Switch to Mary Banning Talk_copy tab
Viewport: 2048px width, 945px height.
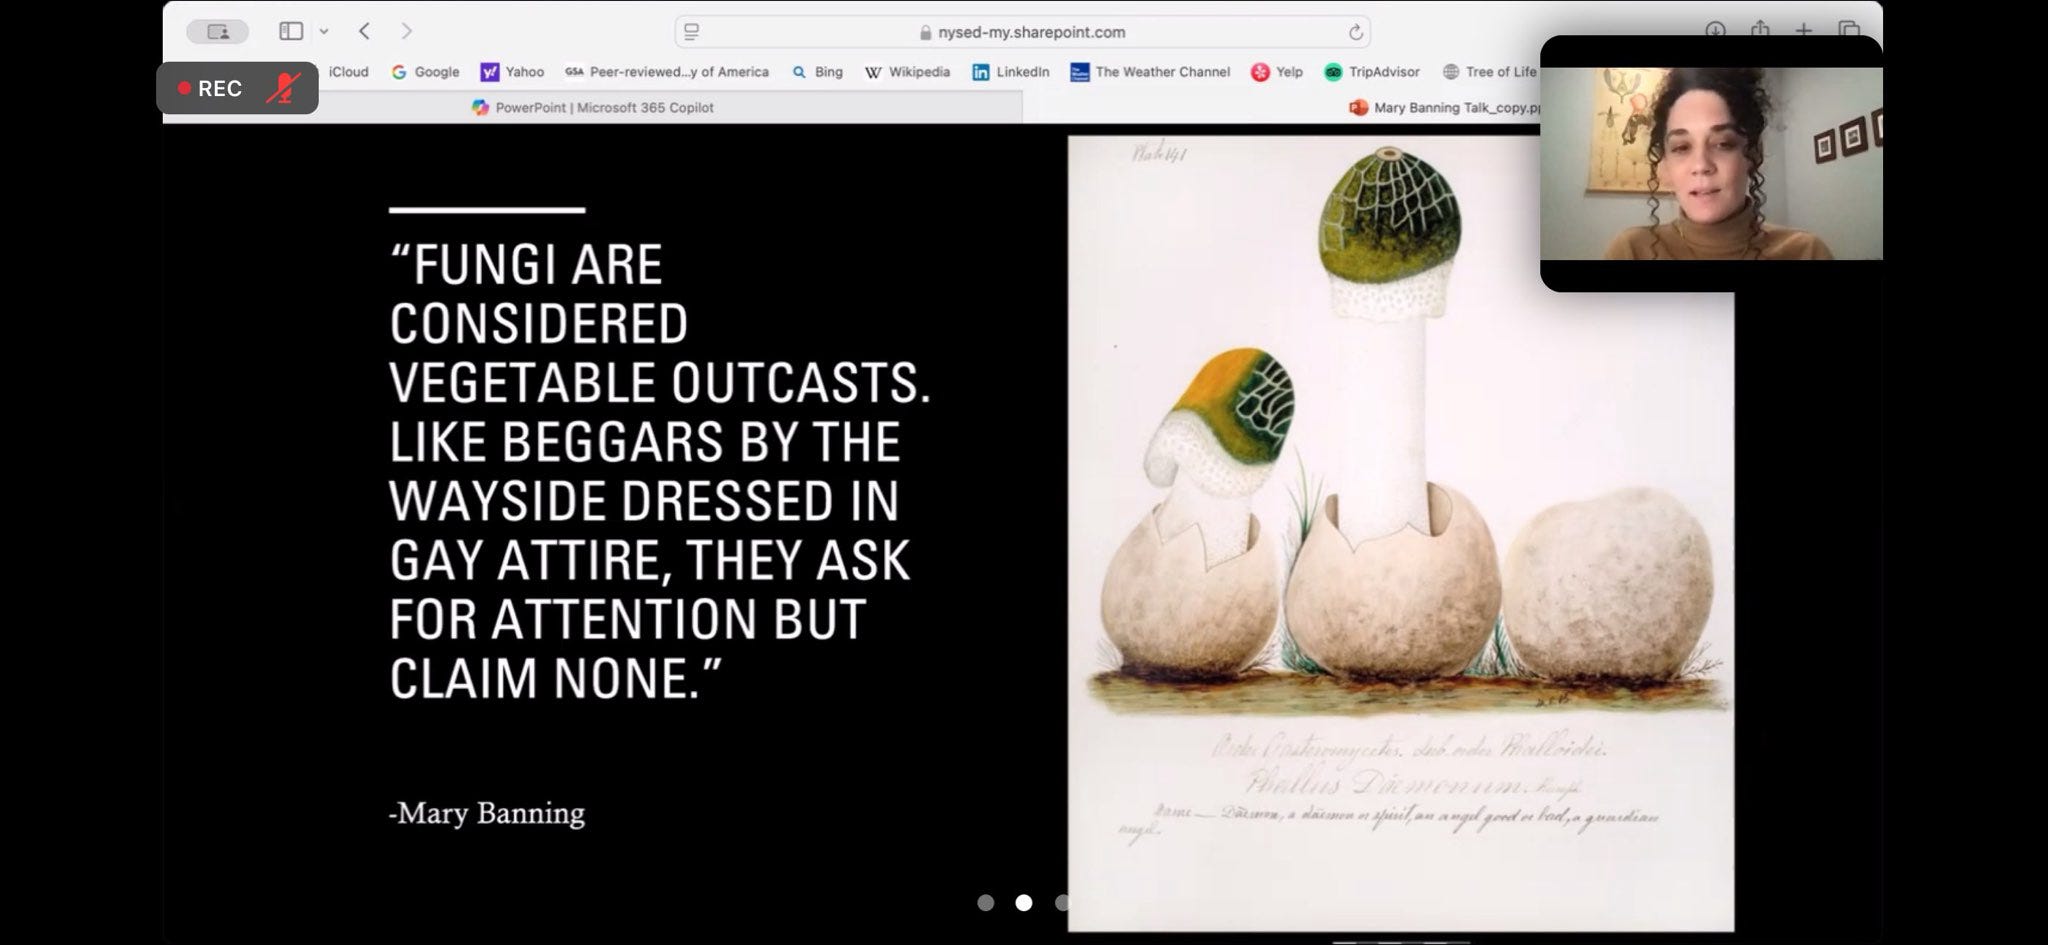1445,107
